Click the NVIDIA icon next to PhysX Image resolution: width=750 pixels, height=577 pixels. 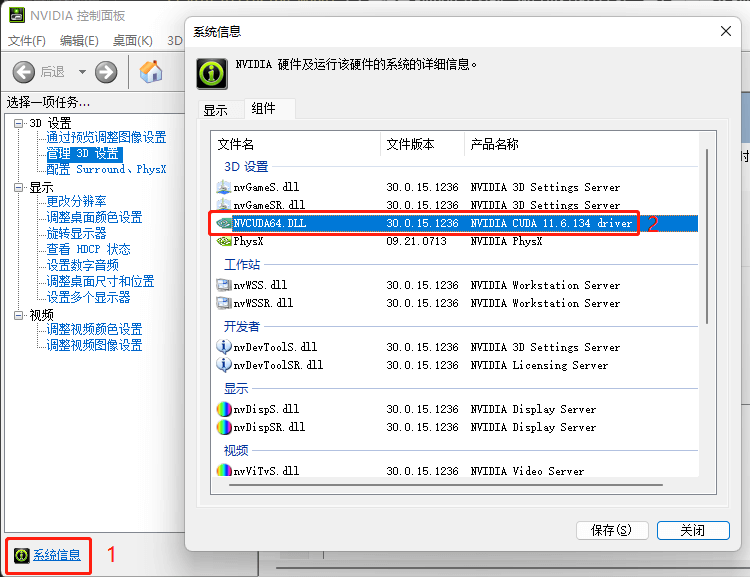tap(224, 241)
